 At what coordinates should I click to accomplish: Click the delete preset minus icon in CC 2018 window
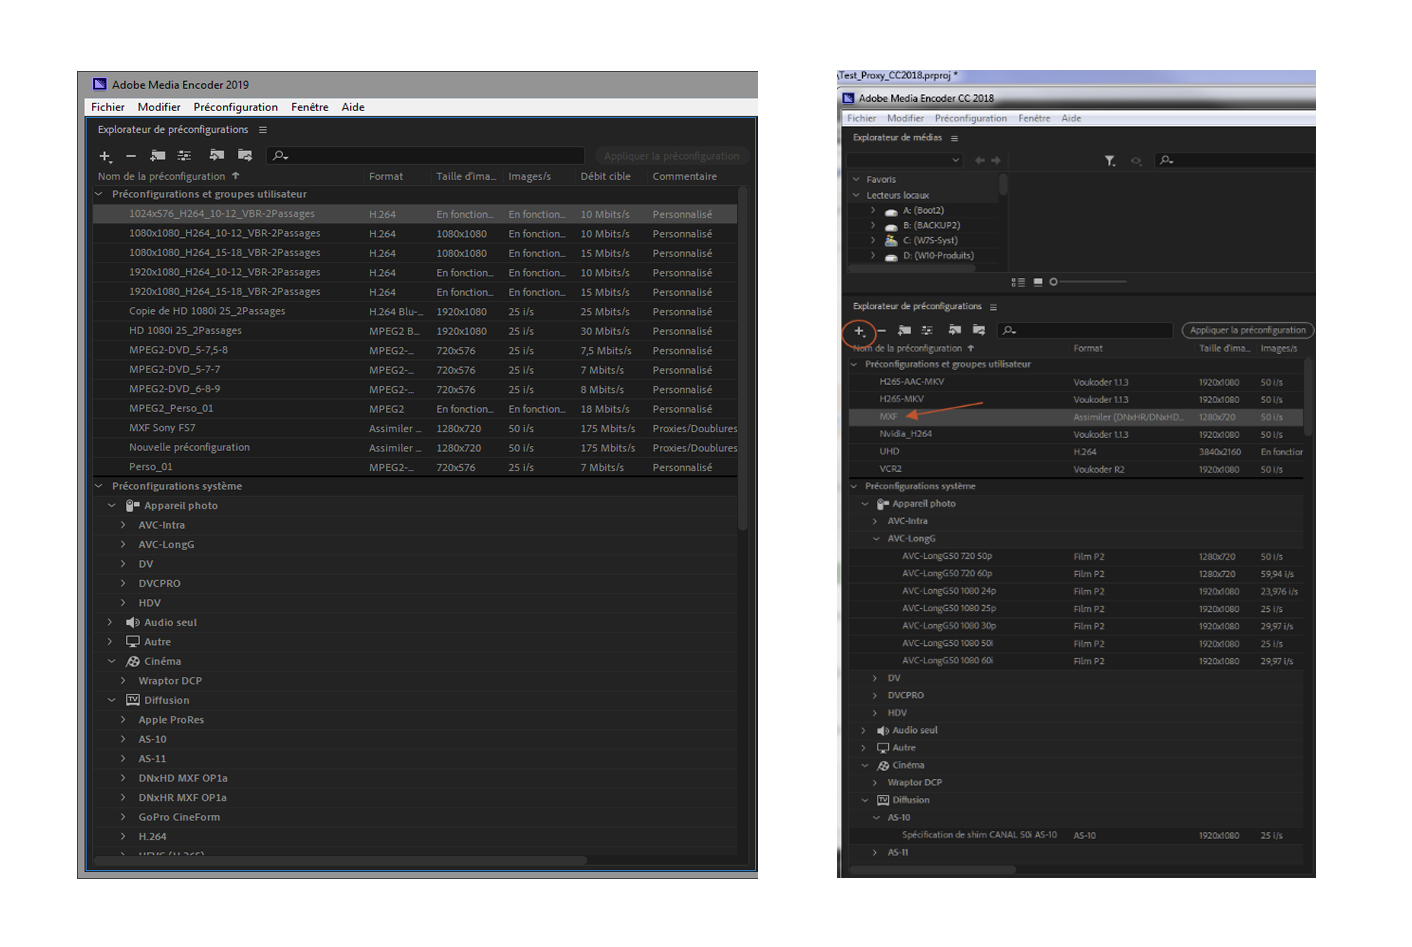point(881,331)
